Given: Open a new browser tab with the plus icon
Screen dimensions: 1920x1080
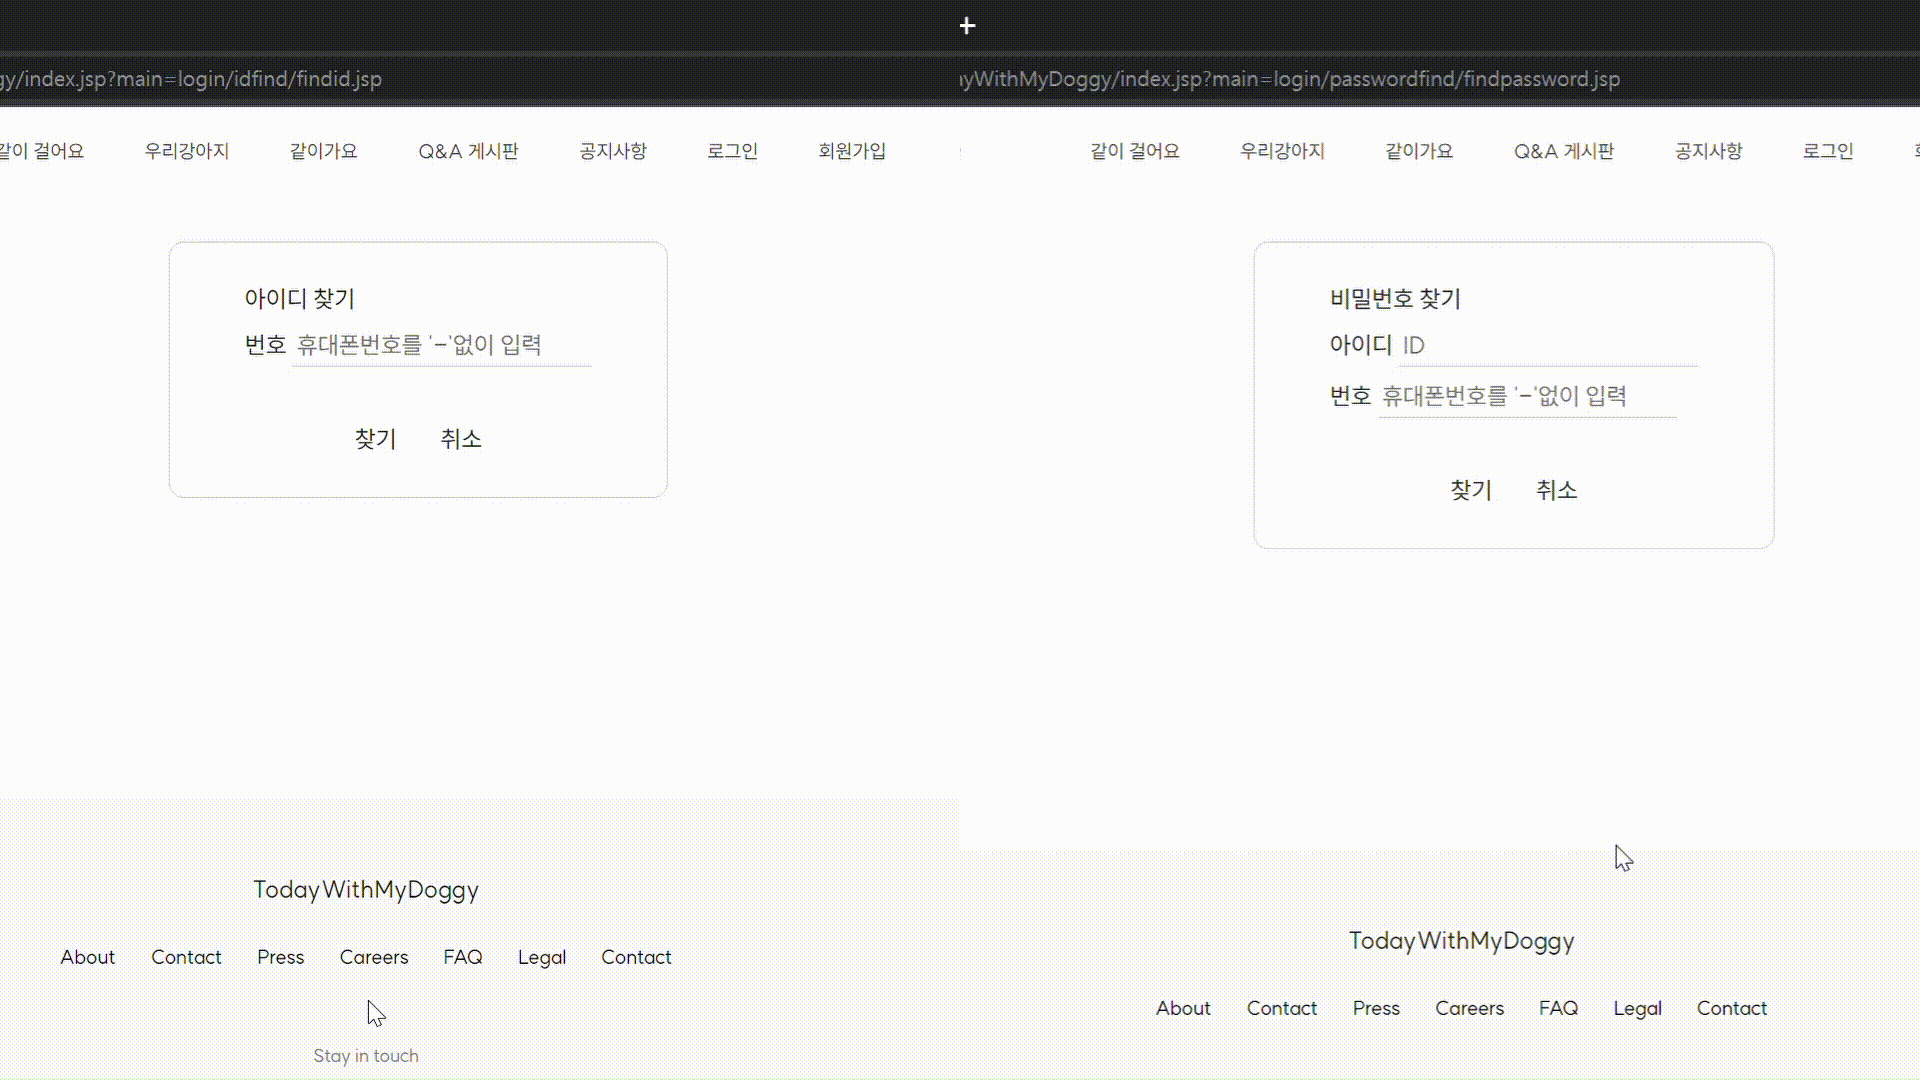Looking at the screenshot, I should tap(965, 25).
